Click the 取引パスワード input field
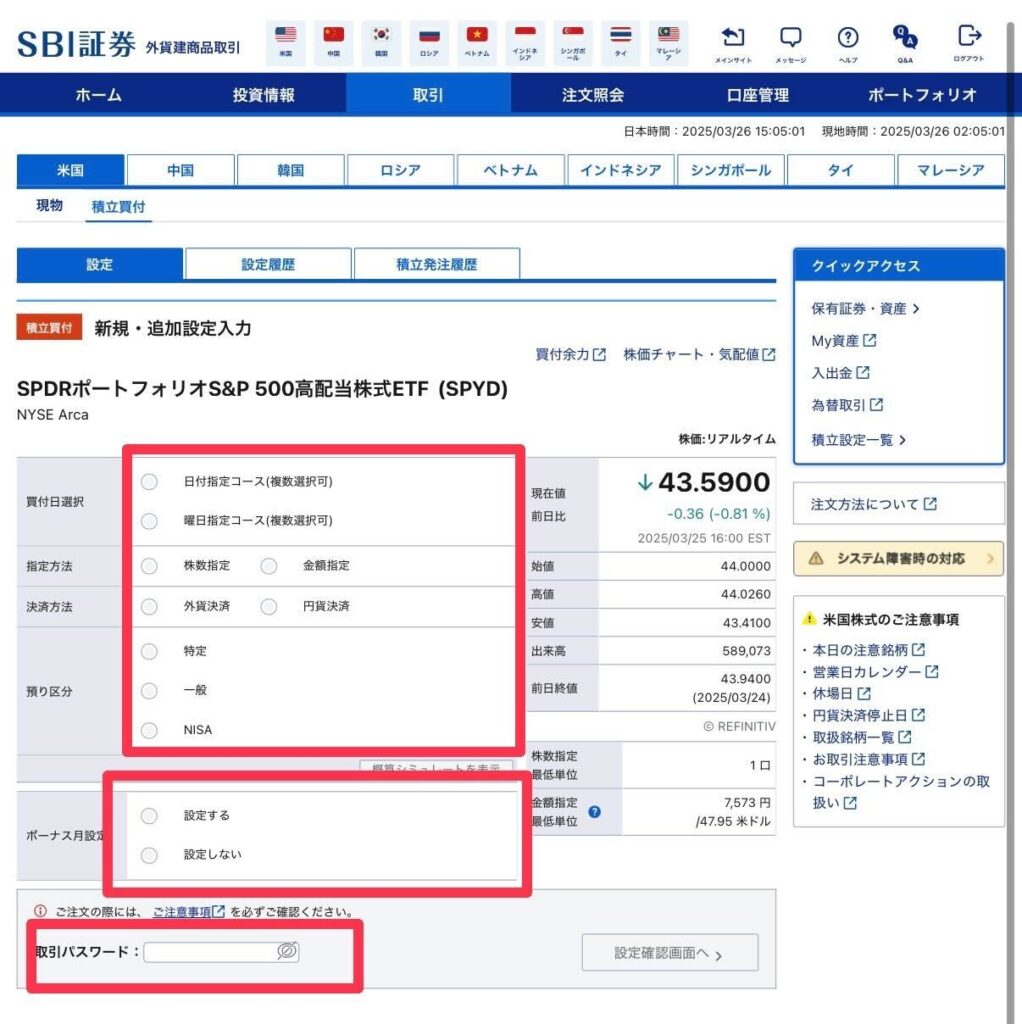This screenshot has width=1022, height=1024. pyautogui.click(x=221, y=952)
